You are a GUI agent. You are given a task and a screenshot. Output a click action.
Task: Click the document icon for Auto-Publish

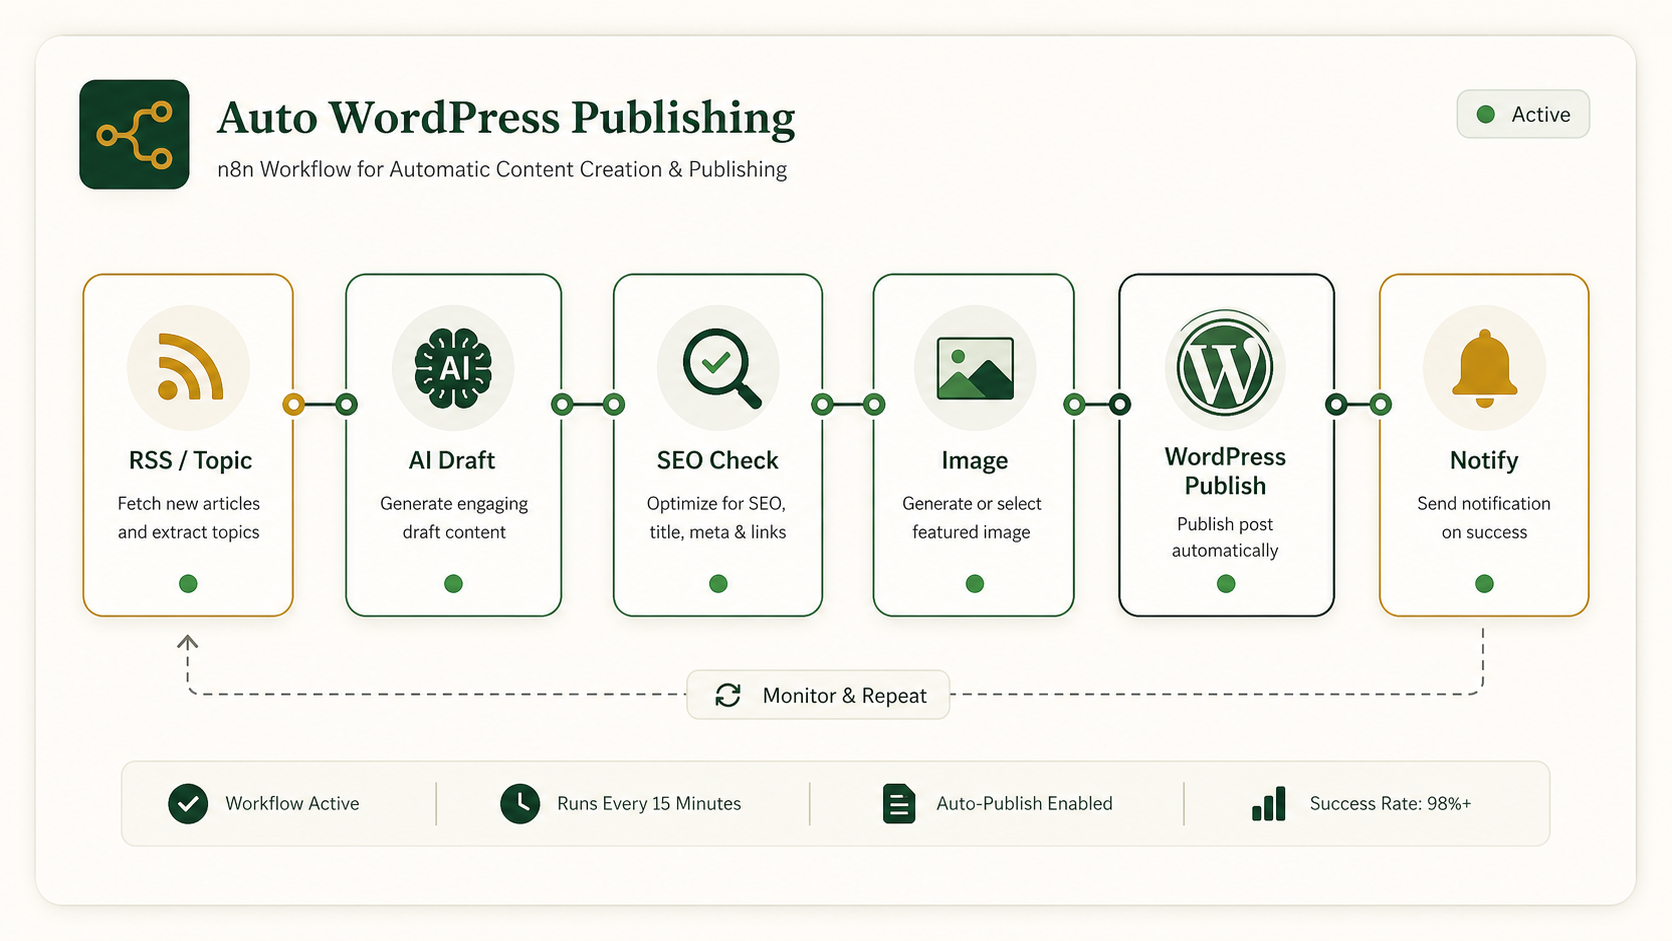point(899,803)
